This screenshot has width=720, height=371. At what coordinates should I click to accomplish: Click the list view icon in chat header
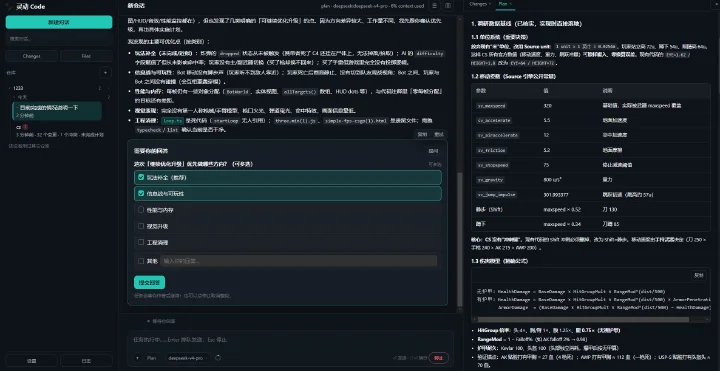point(434,6)
